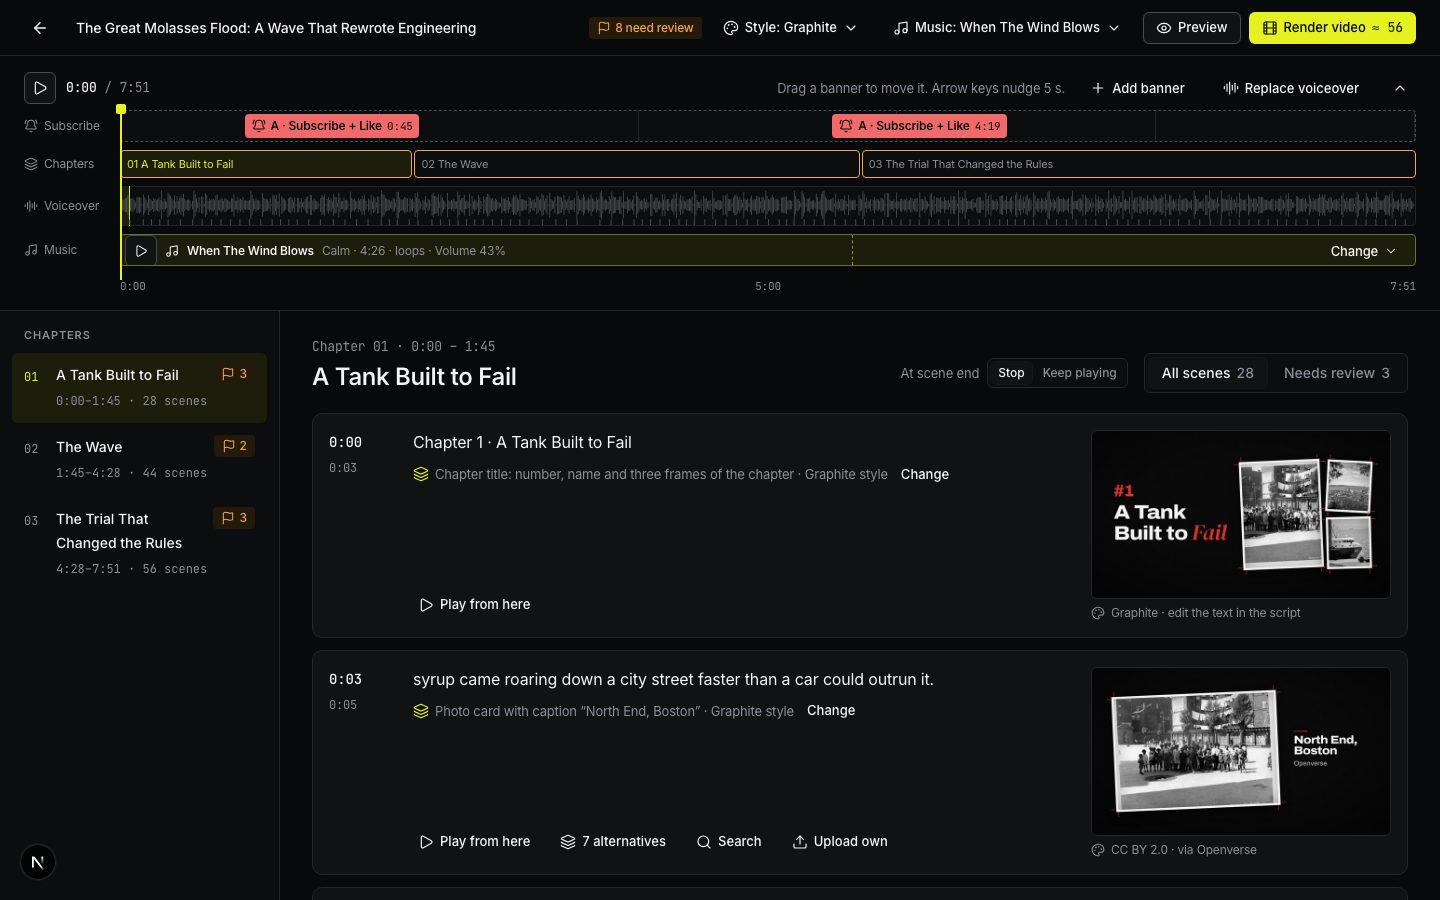
Task: Click the palette icon in Style: Graphite
Action: point(731,28)
